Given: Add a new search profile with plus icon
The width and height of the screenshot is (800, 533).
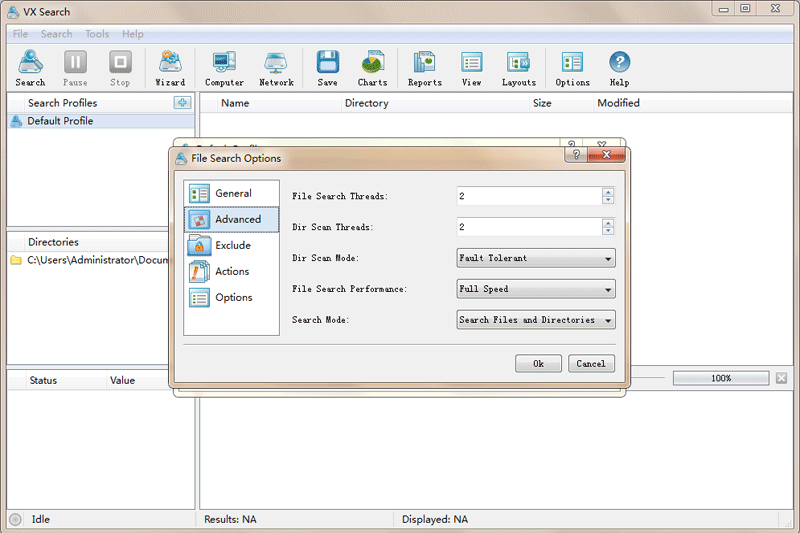Looking at the screenshot, I should coord(181,103).
